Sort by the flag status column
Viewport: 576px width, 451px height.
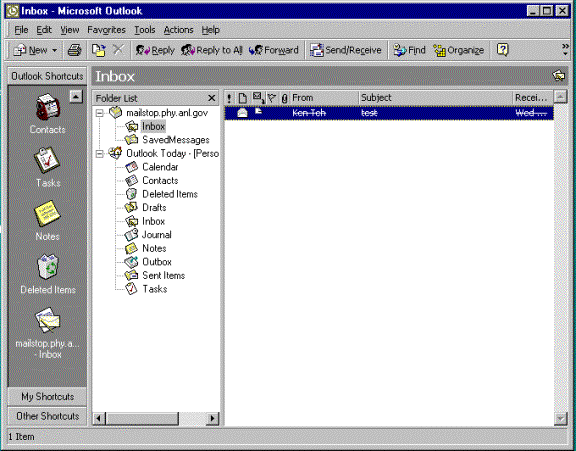pos(272,98)
